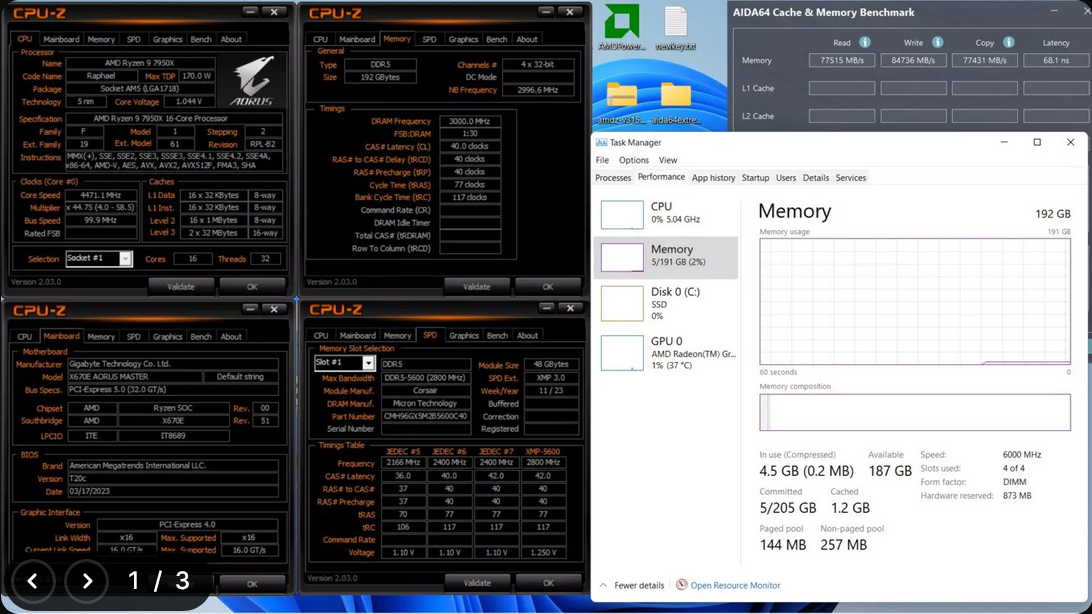Go to previous image with left arrow
Screen dimensions: 1092x614
click(x=32, y=581)
